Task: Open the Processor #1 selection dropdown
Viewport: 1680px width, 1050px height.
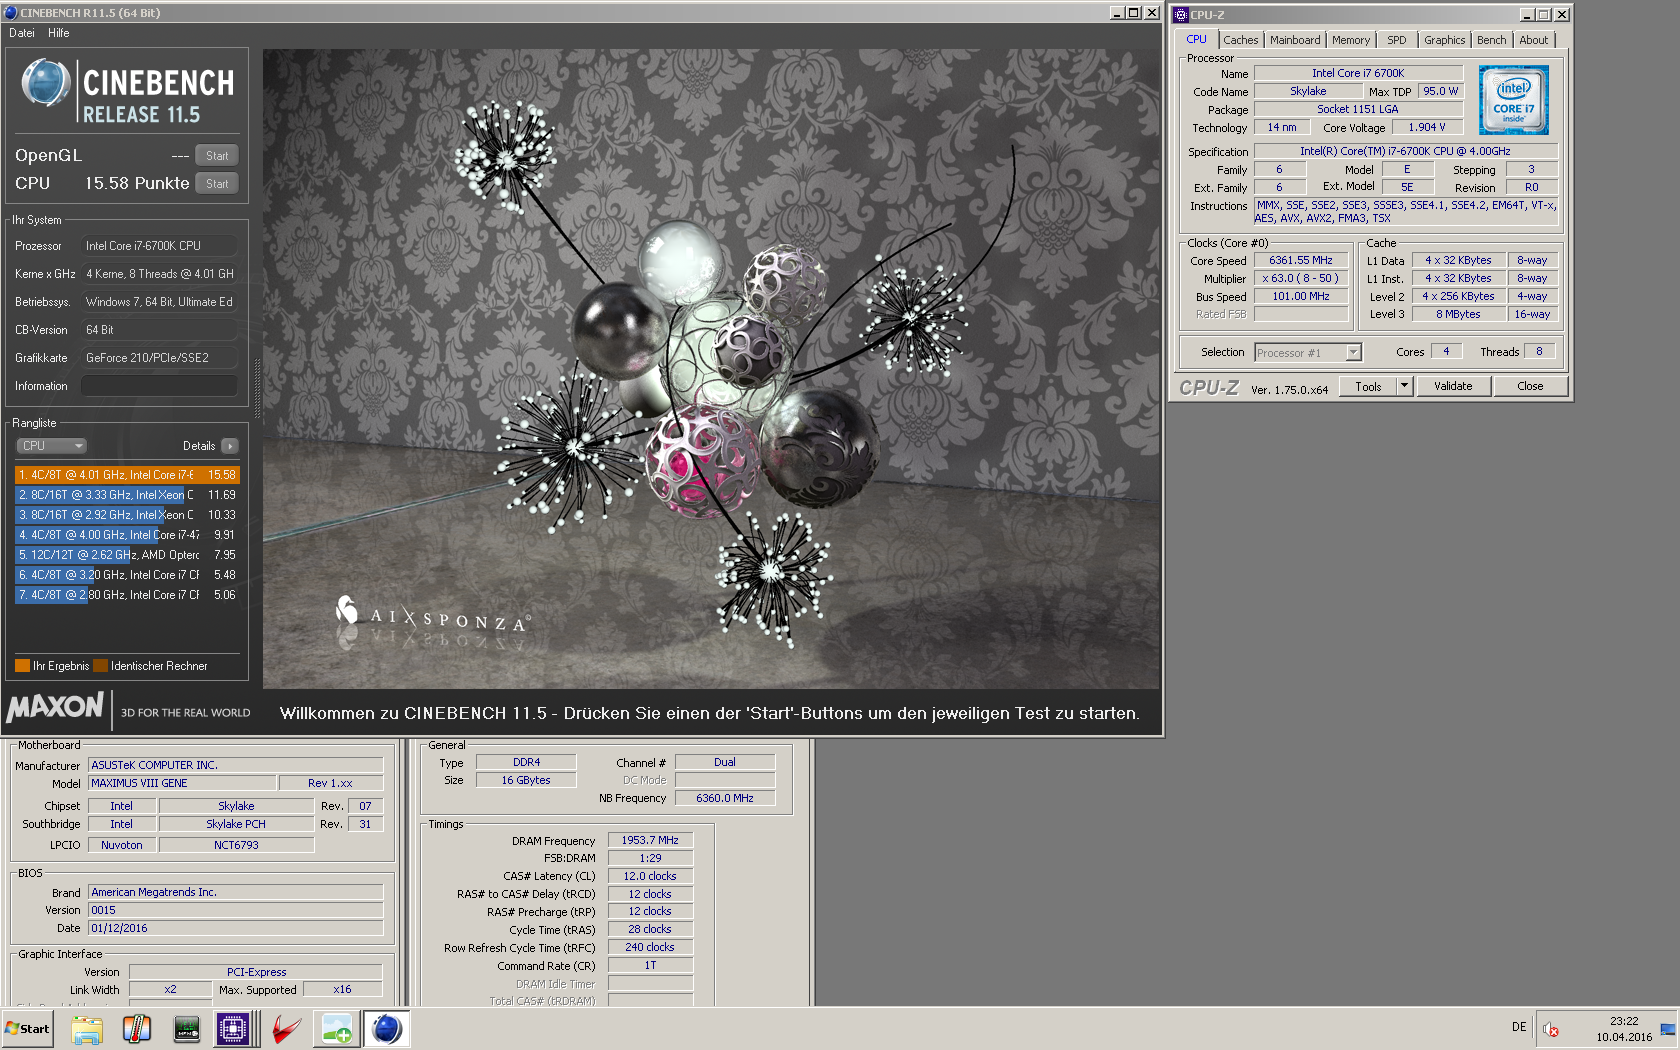Action: pos(1308,353)
